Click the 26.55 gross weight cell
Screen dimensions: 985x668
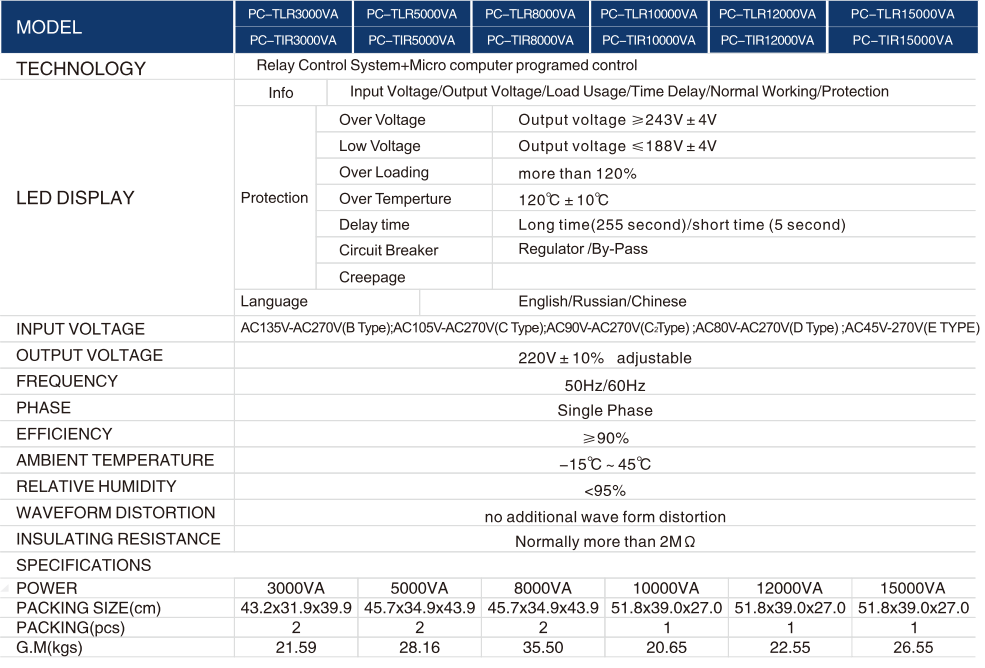tap(912, 648)
